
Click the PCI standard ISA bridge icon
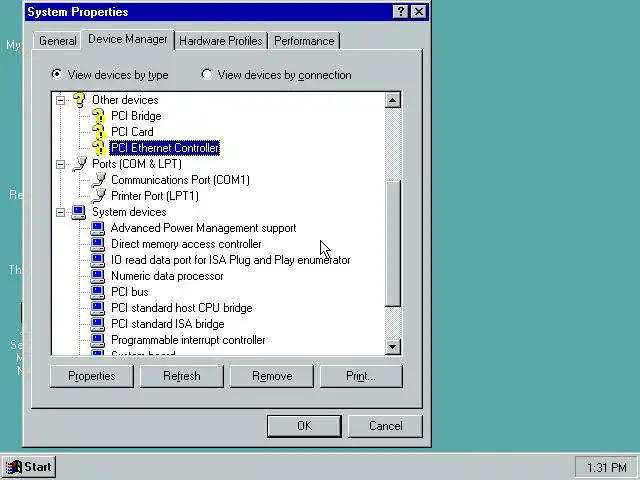(x=98, y=324)
